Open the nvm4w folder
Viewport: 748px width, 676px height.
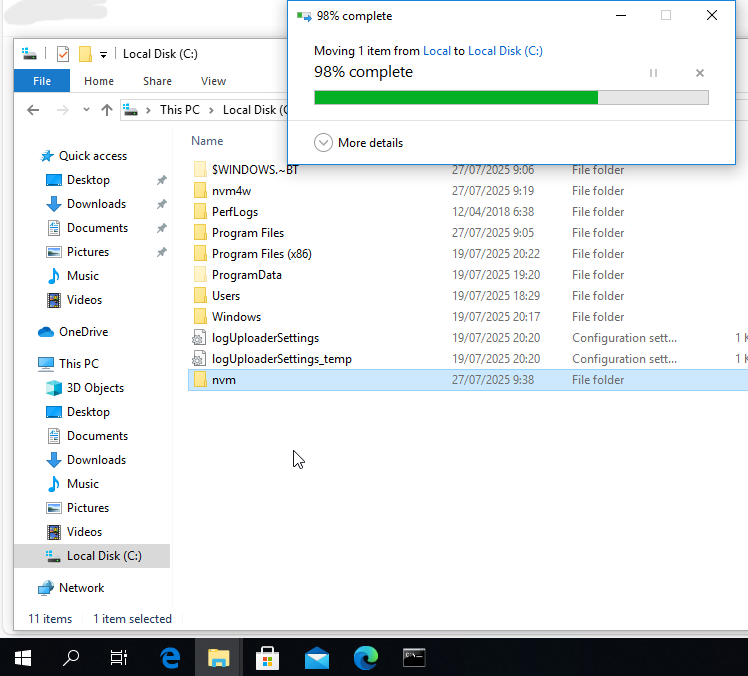tap(231, 191)
